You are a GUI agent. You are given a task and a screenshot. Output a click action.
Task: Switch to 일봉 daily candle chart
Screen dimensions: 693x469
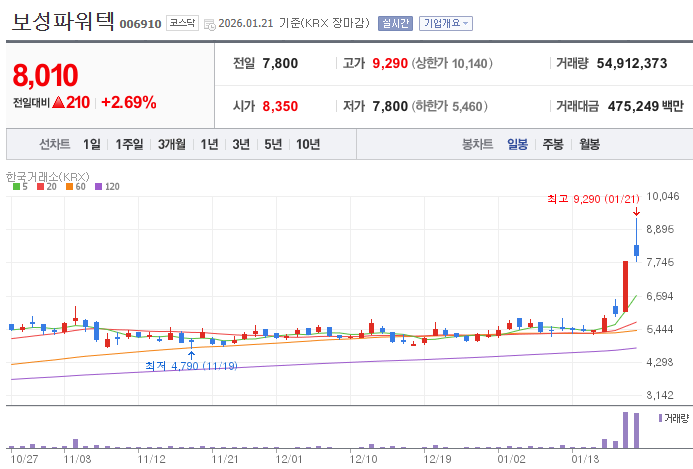(518, 144)
